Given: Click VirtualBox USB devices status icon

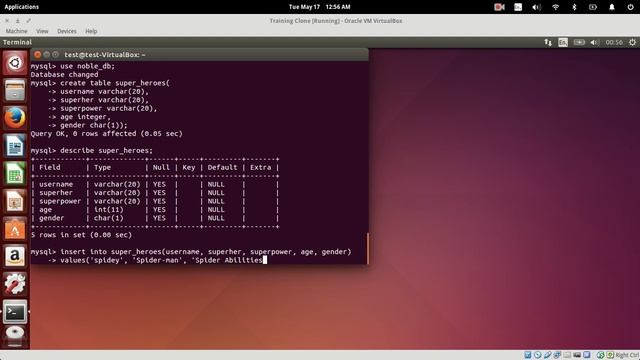Looking at the screenshot, I should (x=547, y=355).
